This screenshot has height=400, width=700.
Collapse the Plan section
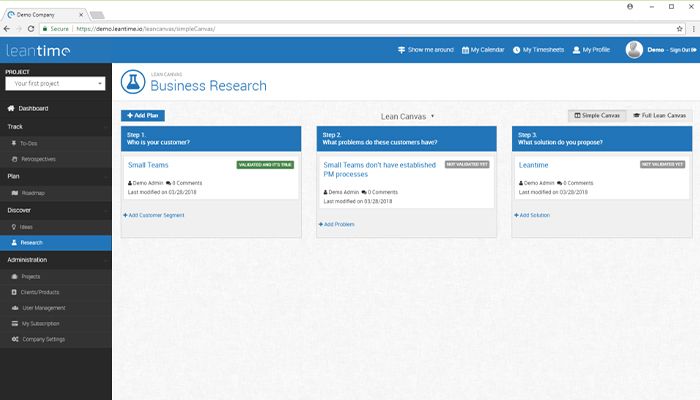tap(56, 176)
